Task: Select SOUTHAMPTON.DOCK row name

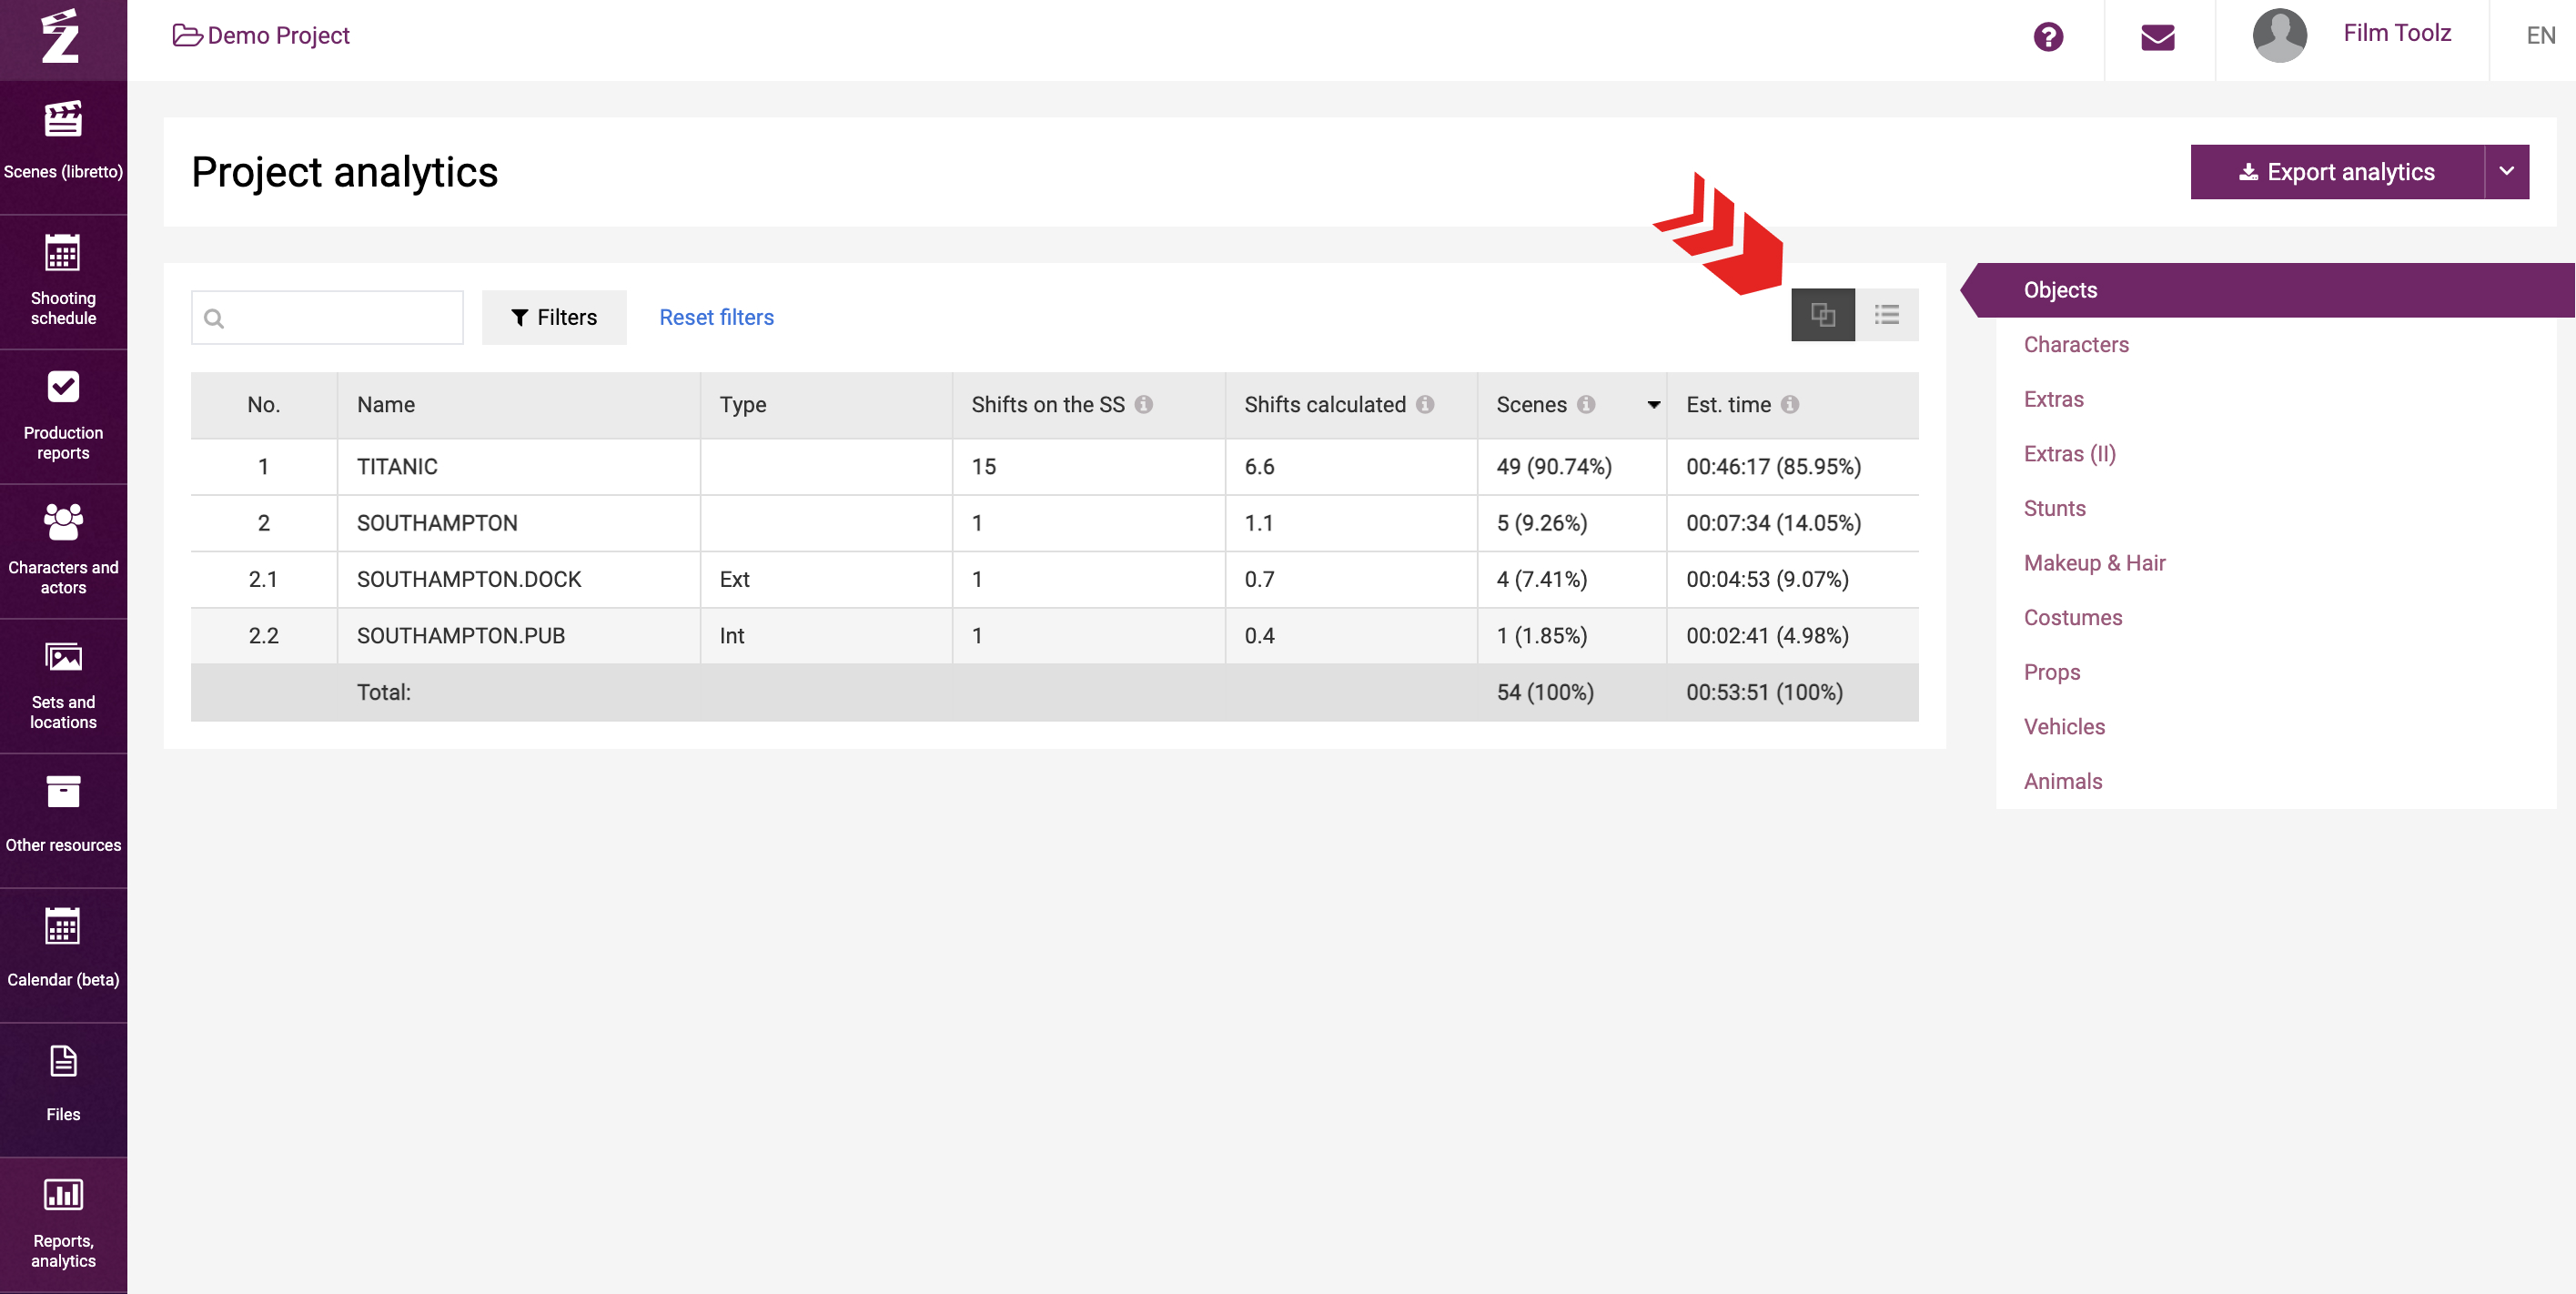Action: tap(469, 579)
